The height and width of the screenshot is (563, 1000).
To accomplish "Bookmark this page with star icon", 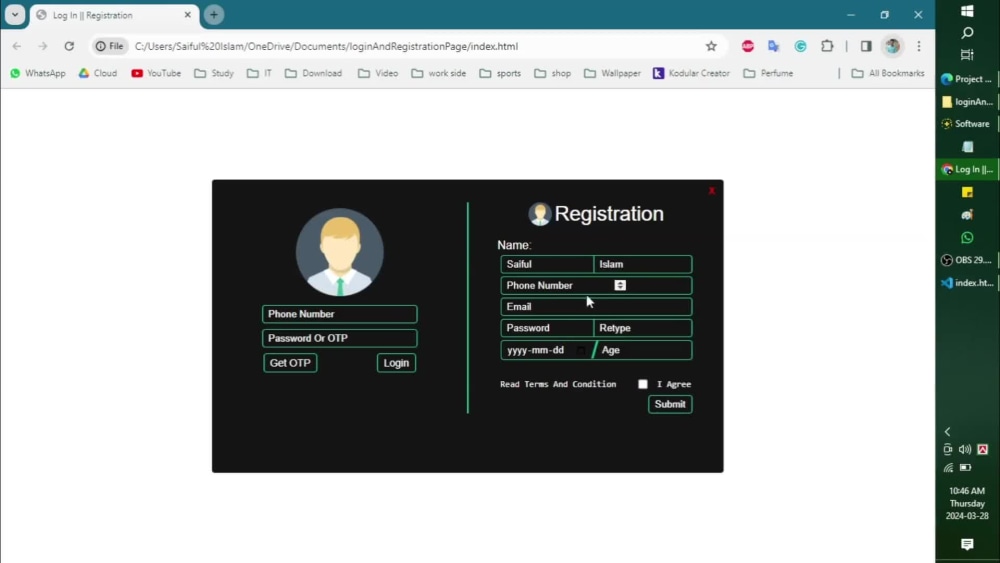I will (711, 46).
